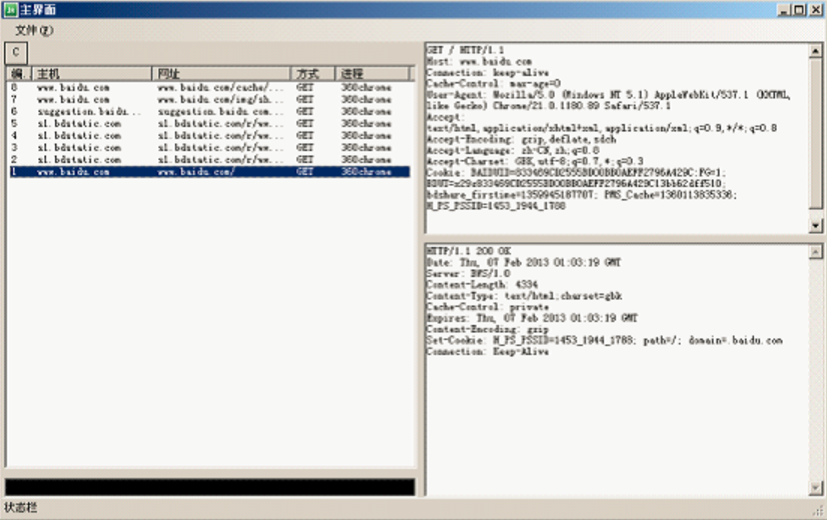Click 360chrome process cell in row 8
This screenshot has width=827, height=520.
click(366, 88)
